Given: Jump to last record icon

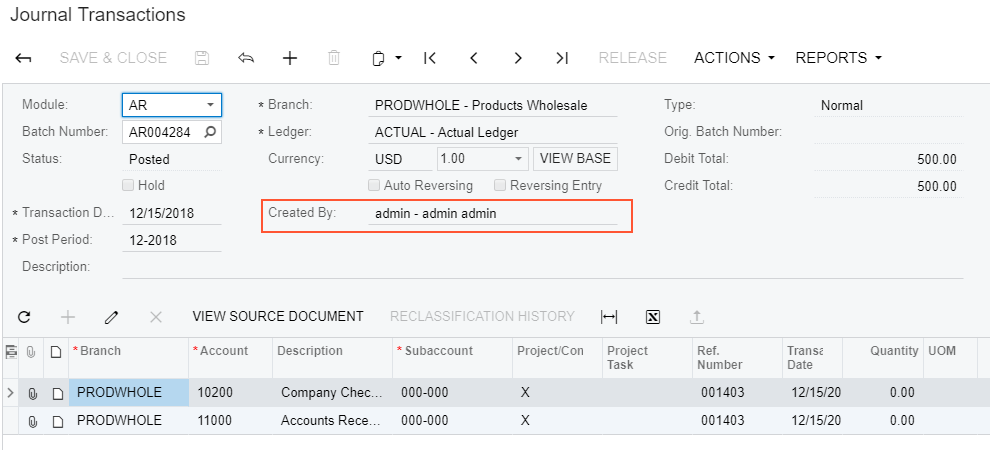Looking at the screenshot, I should coord(562,58).
